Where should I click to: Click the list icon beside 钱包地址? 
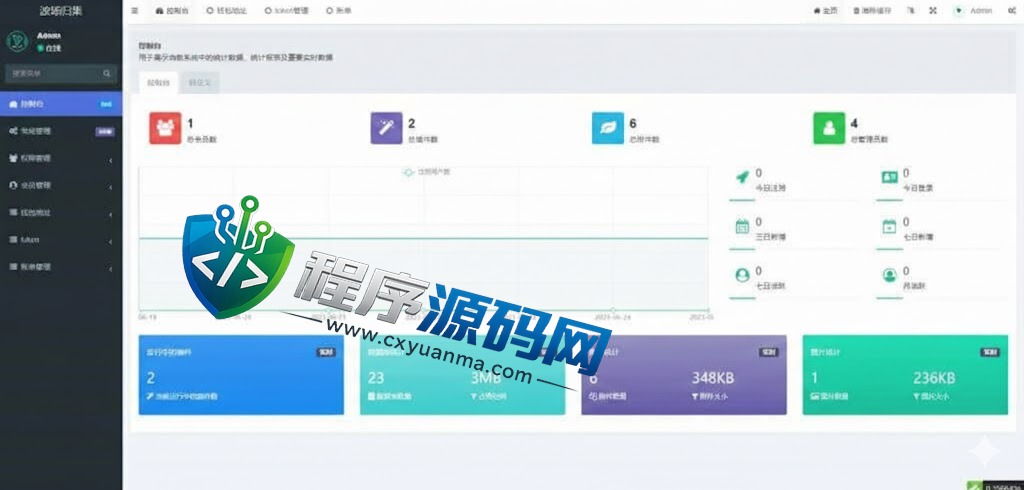pyautogui.click(x=13, y=213)
